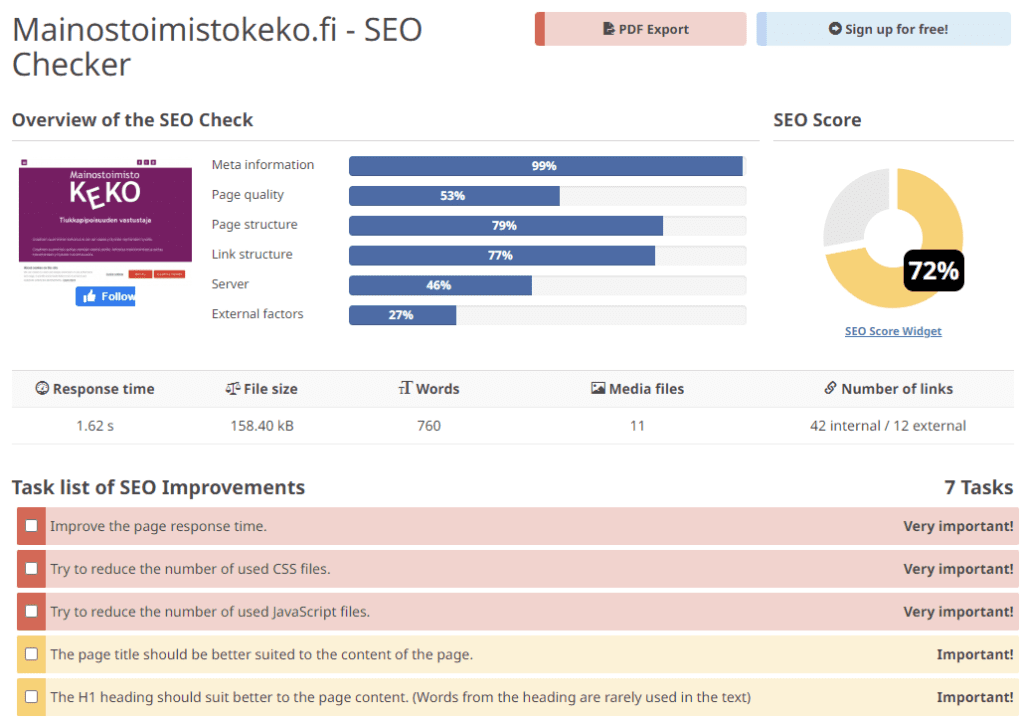Image resolution: width=1024 pixels, height=722 pixels.
Task: Click the thumbs-up icon on Follow button
Action: click(x=89, y=296)
